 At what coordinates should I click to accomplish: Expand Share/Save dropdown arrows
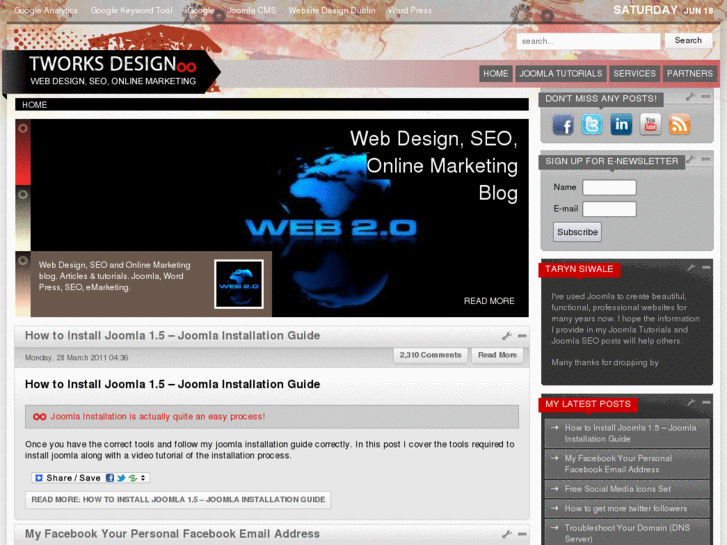[x=143, y=478]
